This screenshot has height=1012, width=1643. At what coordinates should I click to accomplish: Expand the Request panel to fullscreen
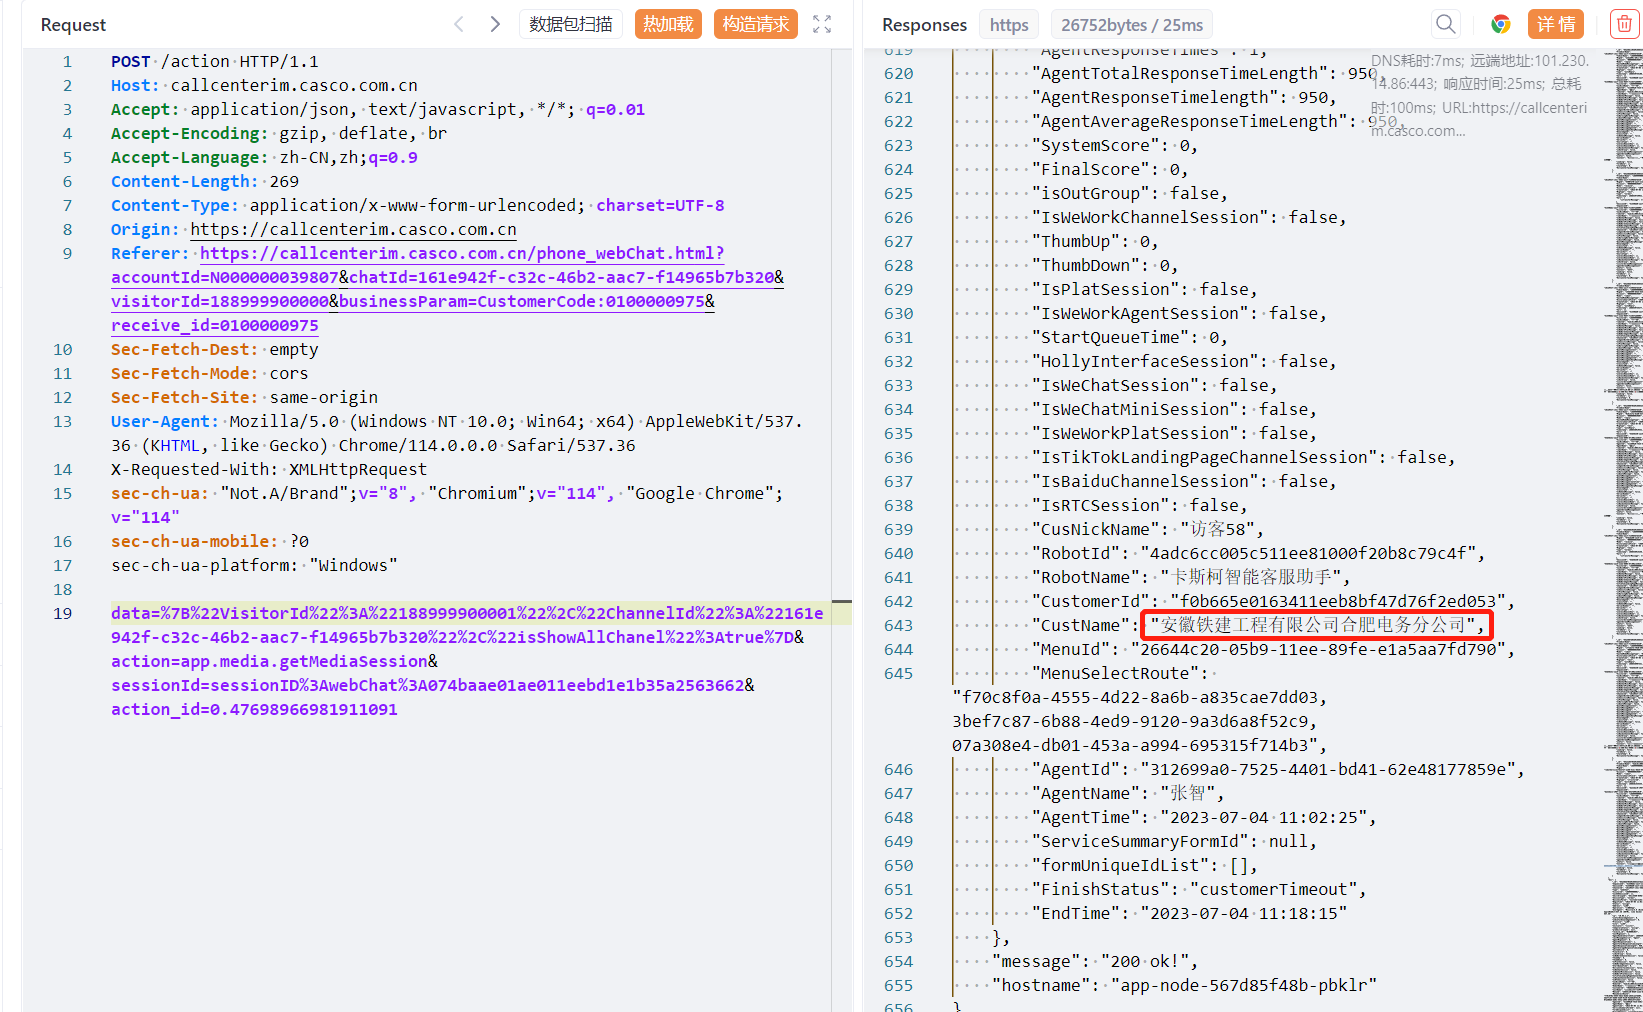point(822,24)
